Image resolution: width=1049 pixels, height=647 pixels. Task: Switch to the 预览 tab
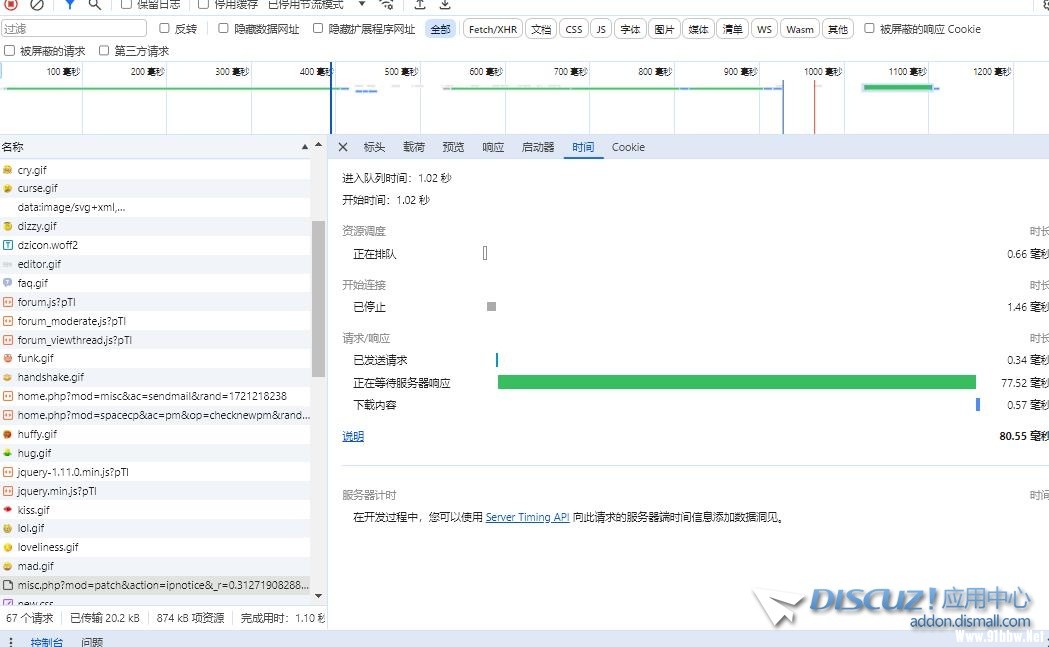(453, 147)
